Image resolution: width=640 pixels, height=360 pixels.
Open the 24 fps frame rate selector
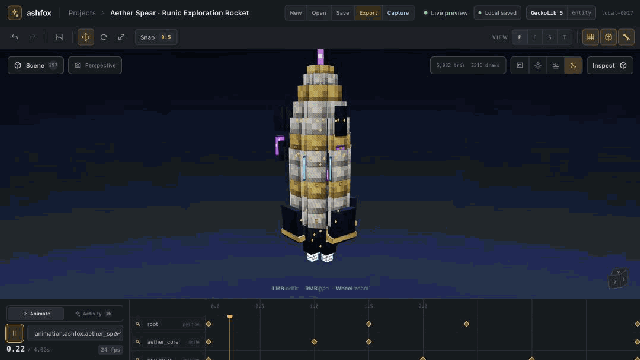click(110, 350)
